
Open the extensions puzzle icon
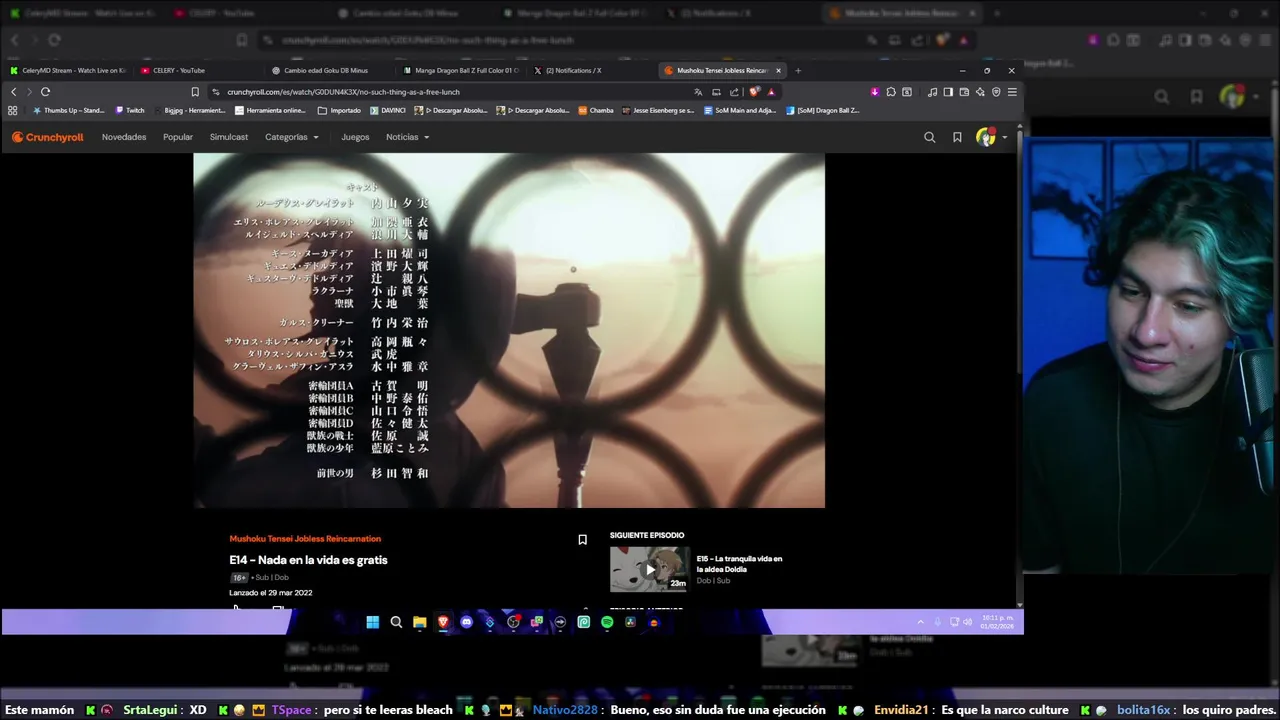pyautogui.click(x=890, y=91)
